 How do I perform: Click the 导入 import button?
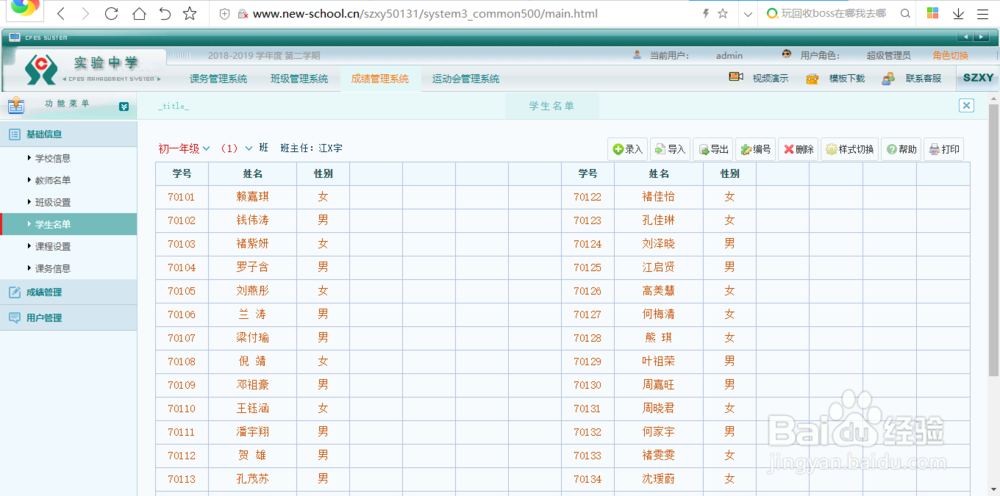[x=670, y=149]
